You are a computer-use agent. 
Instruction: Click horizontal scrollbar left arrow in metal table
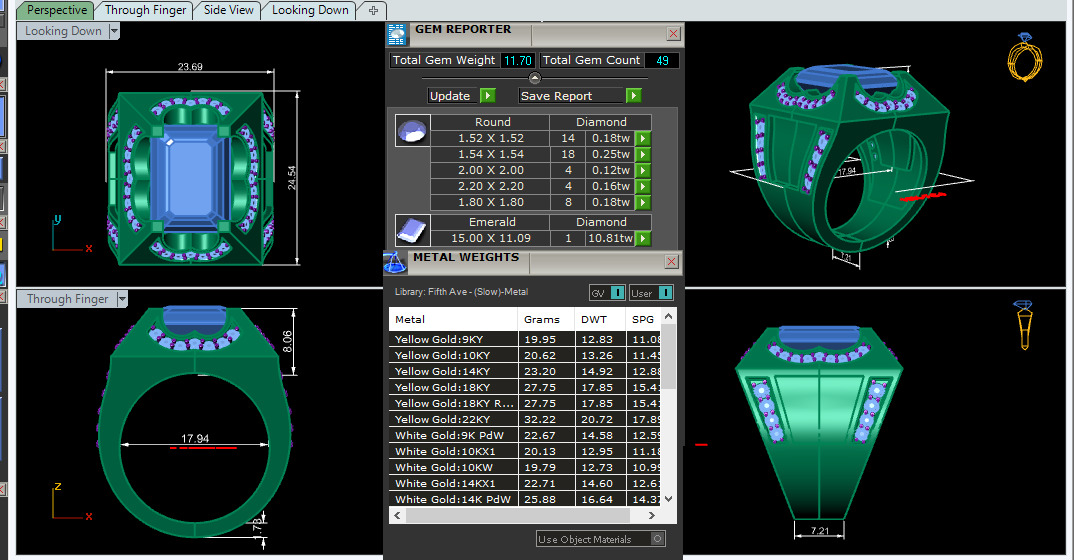coord(398,516)
